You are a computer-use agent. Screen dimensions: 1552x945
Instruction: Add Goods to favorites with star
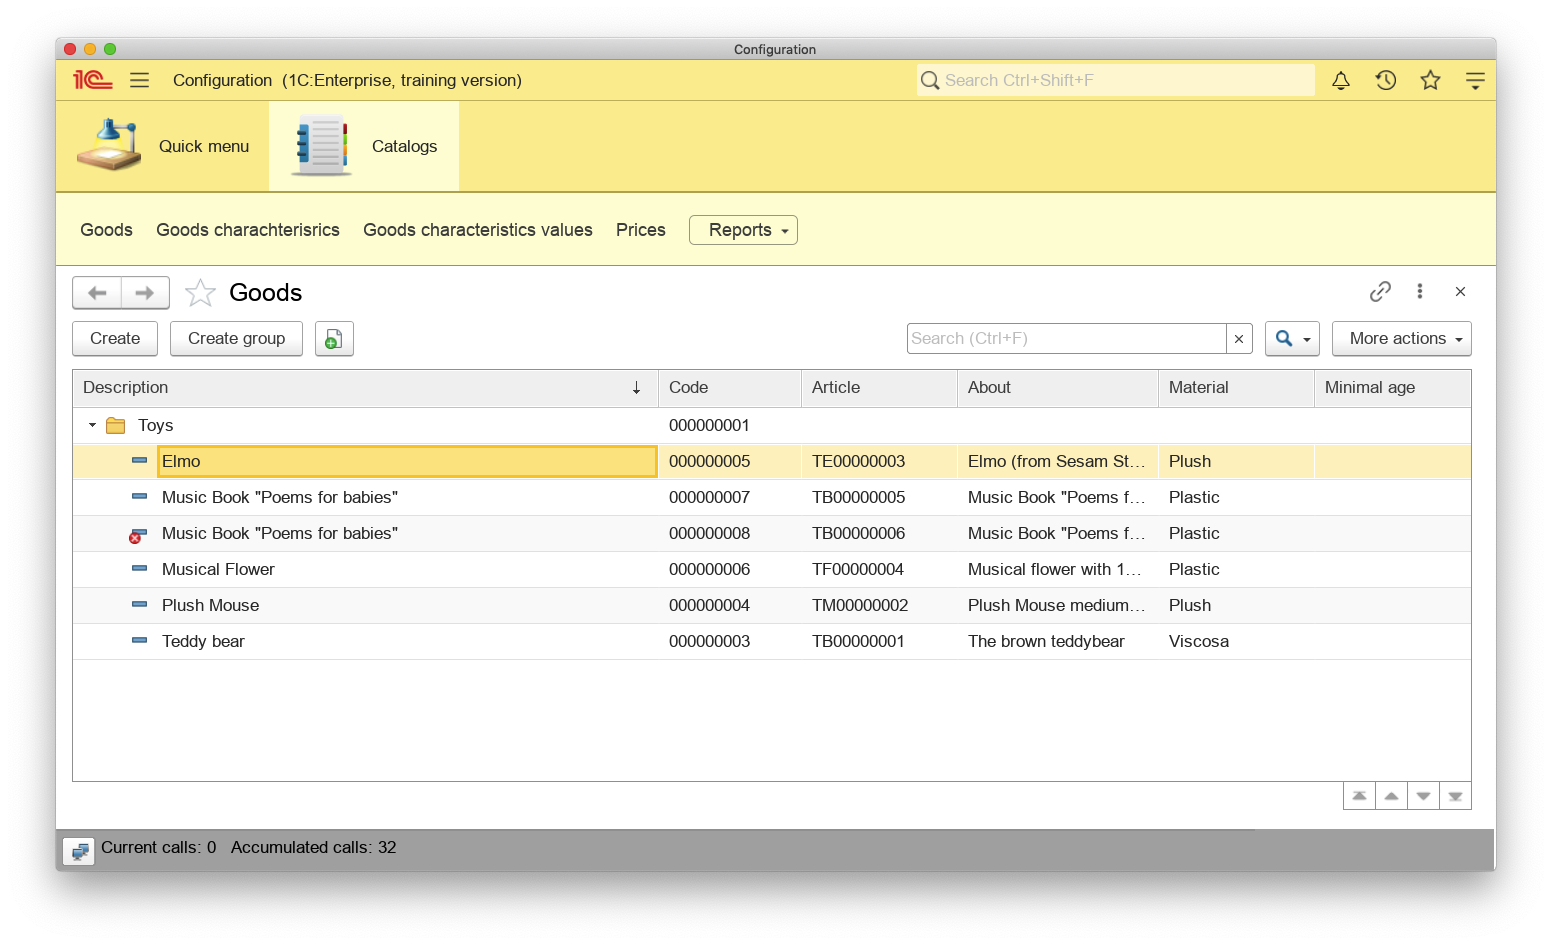point(200,292)
